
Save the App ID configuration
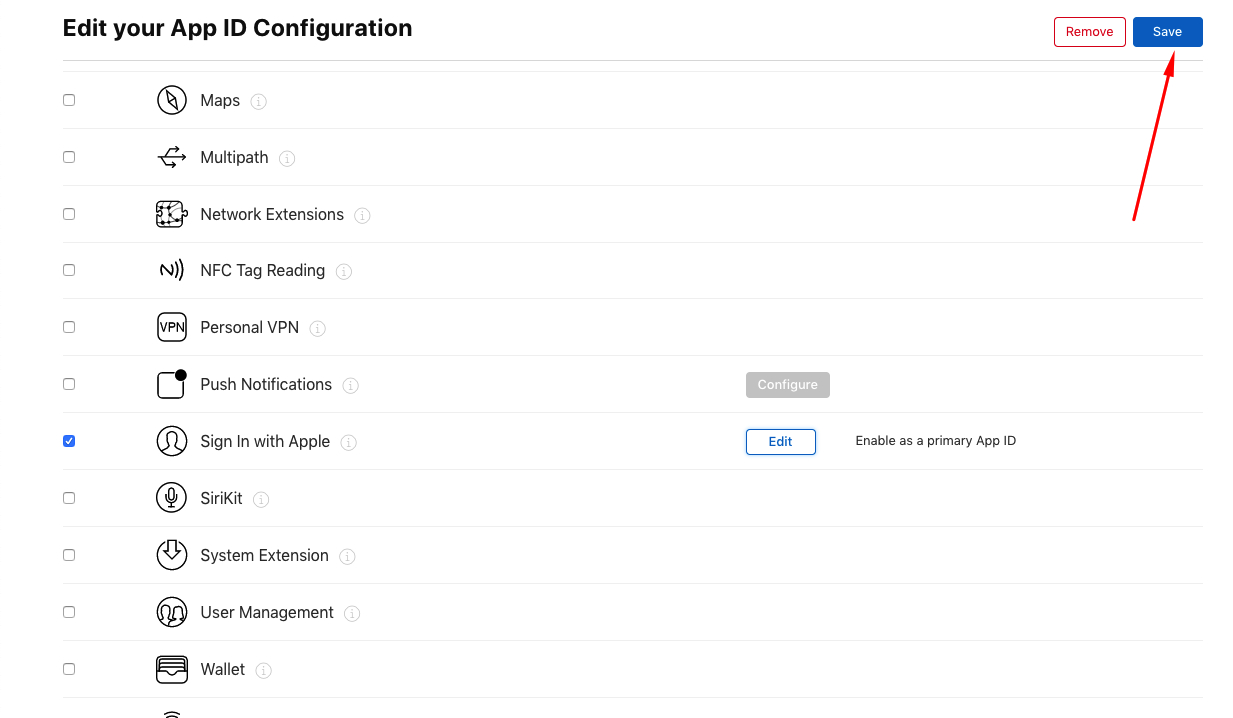pyautogui.click(x=1167, y=32)
